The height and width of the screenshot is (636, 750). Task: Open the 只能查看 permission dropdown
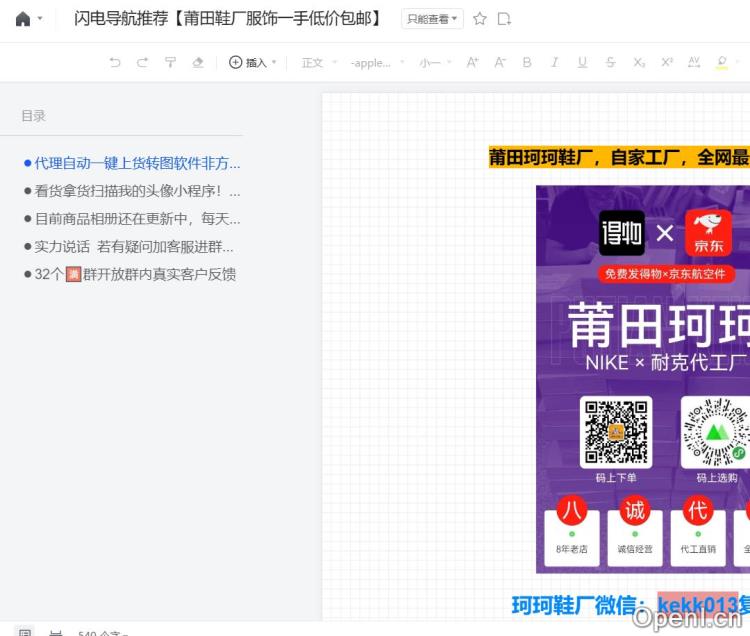point(432,19)
